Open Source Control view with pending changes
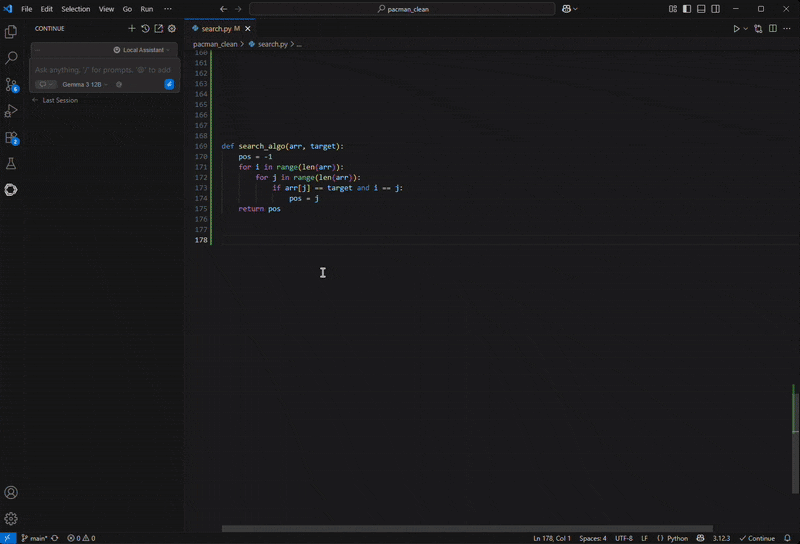Viewport: 800px width, 544px height. tap(11, 85)
